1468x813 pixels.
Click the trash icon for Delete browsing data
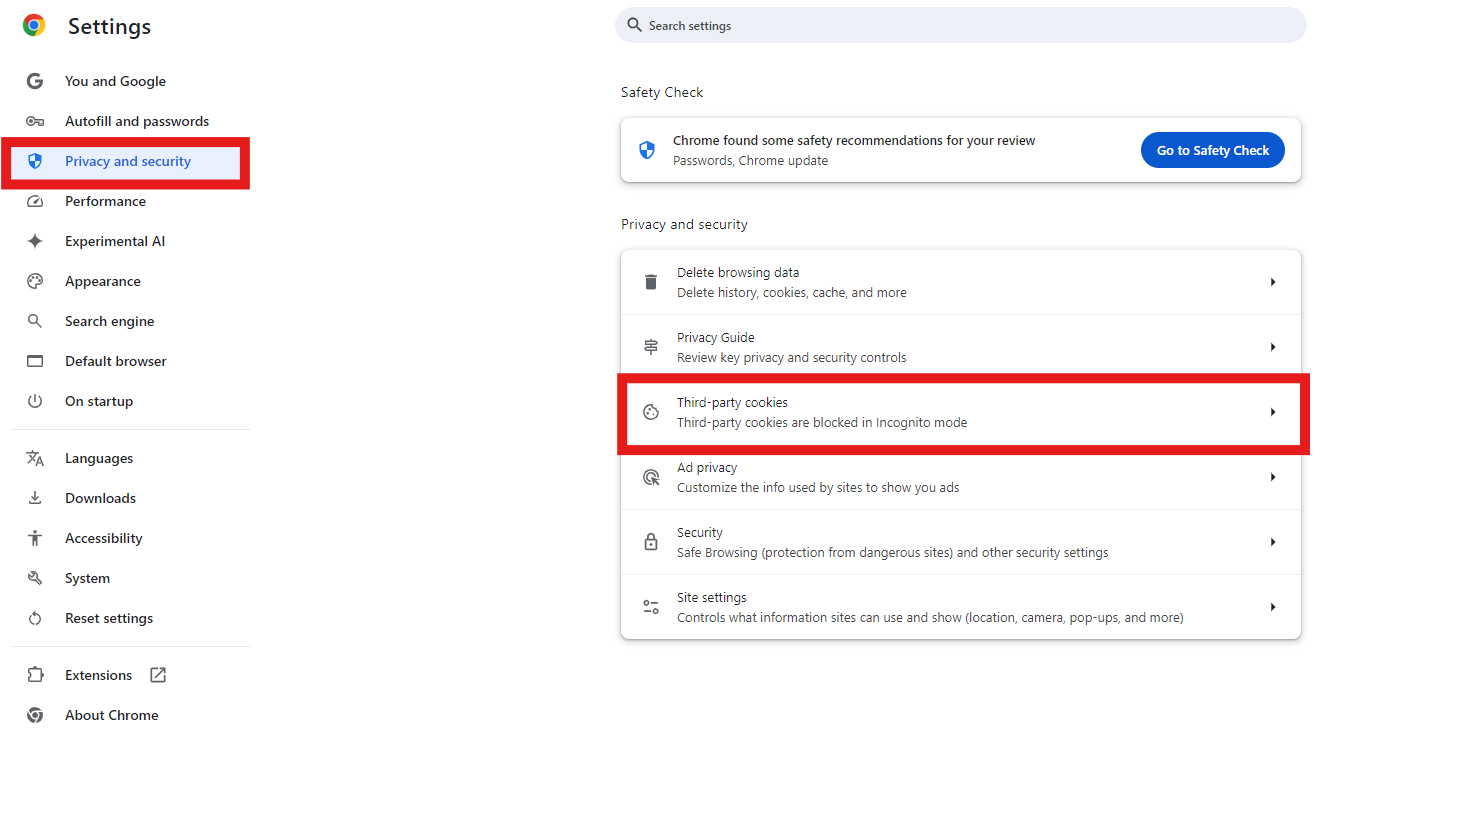click(x=651, y=282)
